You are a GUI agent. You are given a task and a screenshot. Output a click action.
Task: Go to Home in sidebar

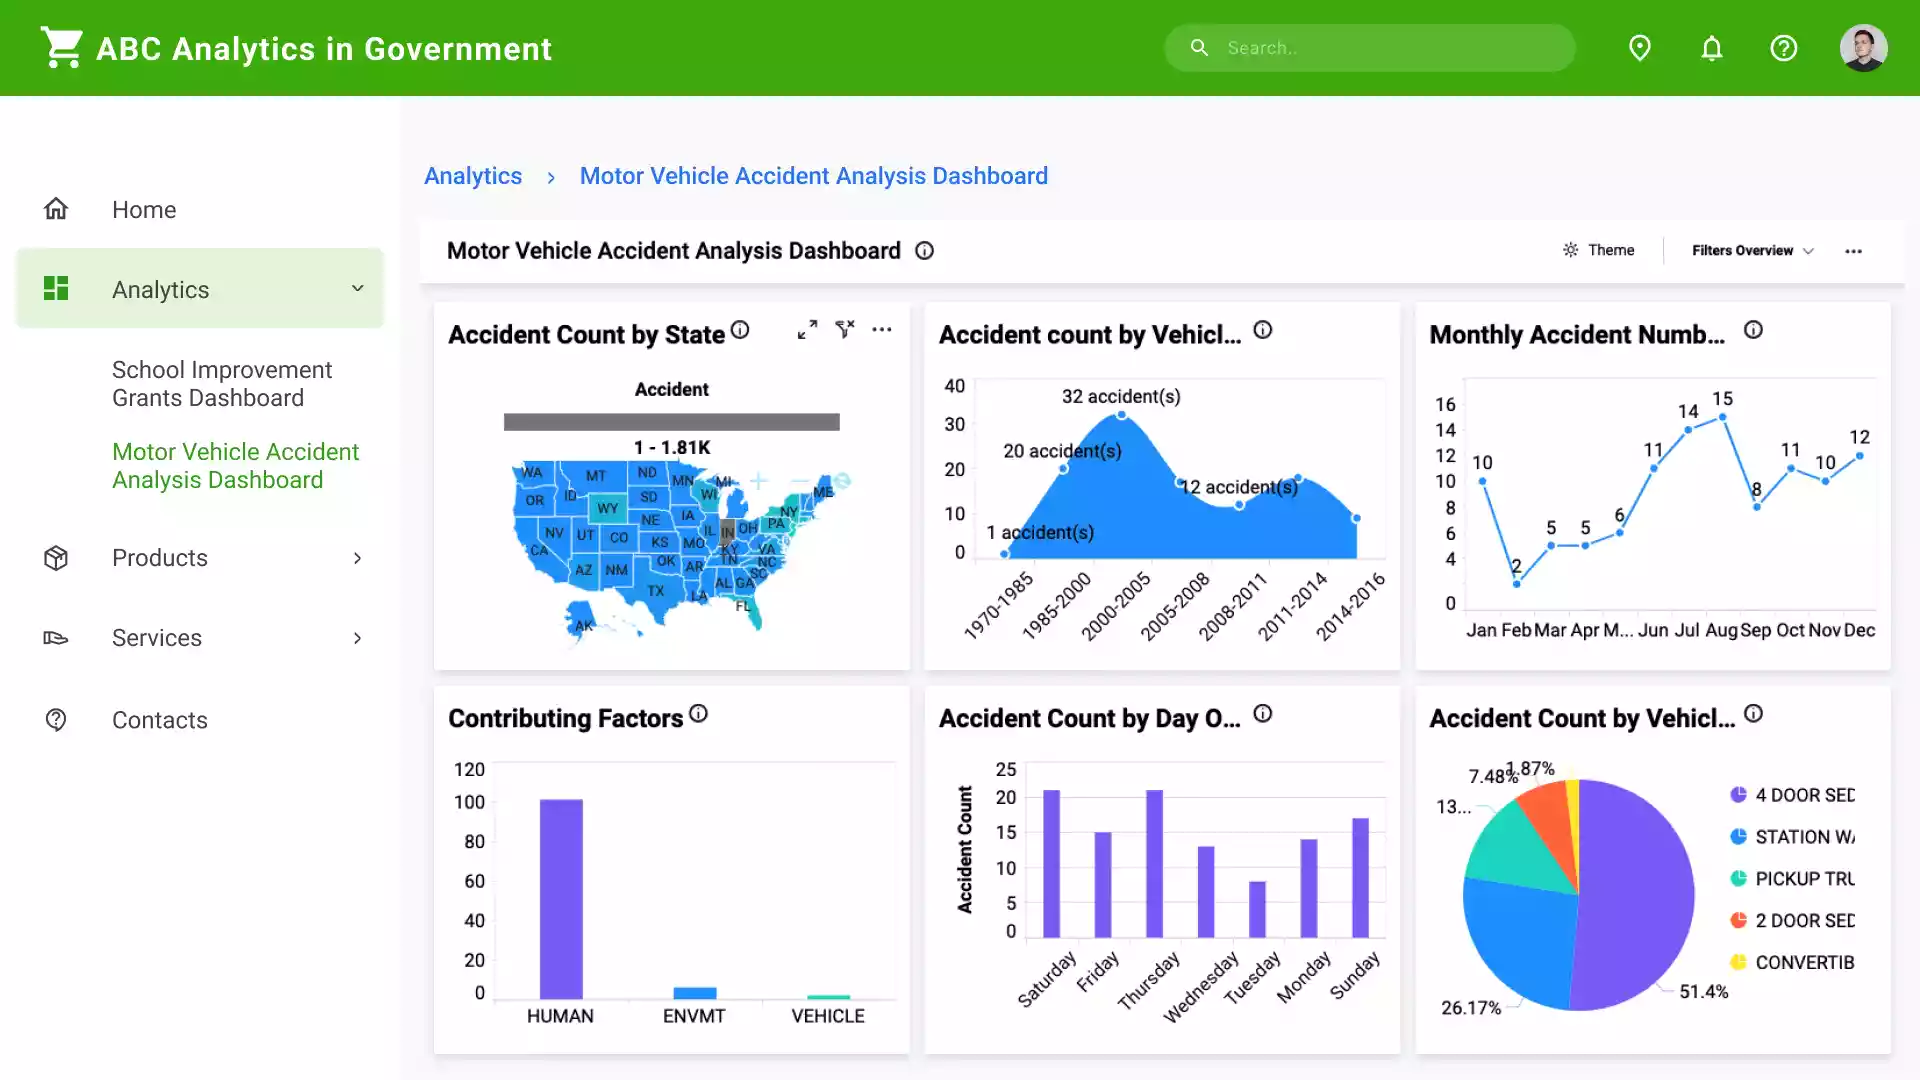click(144, 210)
